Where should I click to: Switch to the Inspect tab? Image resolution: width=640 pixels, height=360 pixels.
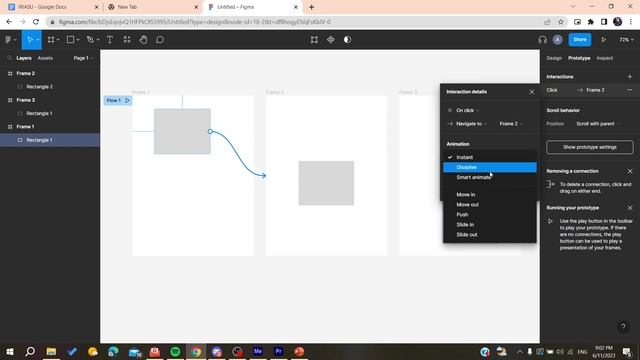(x=604, y=58)
